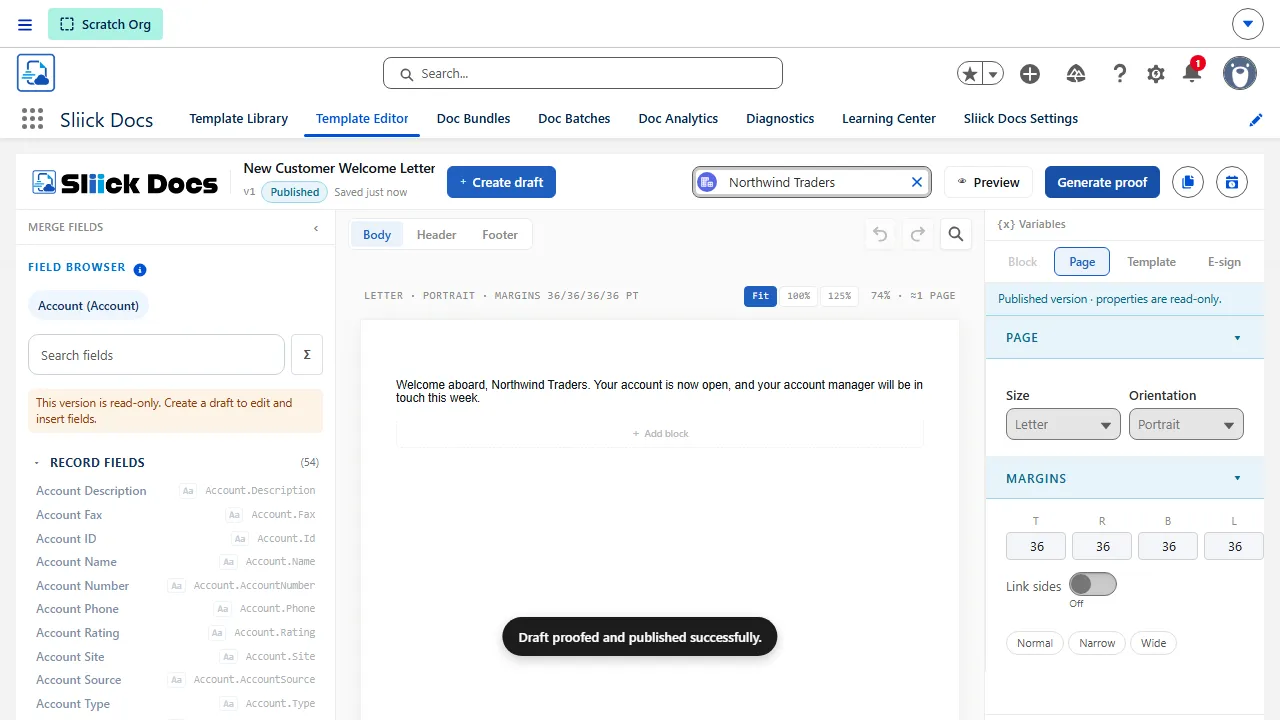Open the Size Letter dropdown
This screenshot has height=720, width=1280.
tap(1063, 424)
